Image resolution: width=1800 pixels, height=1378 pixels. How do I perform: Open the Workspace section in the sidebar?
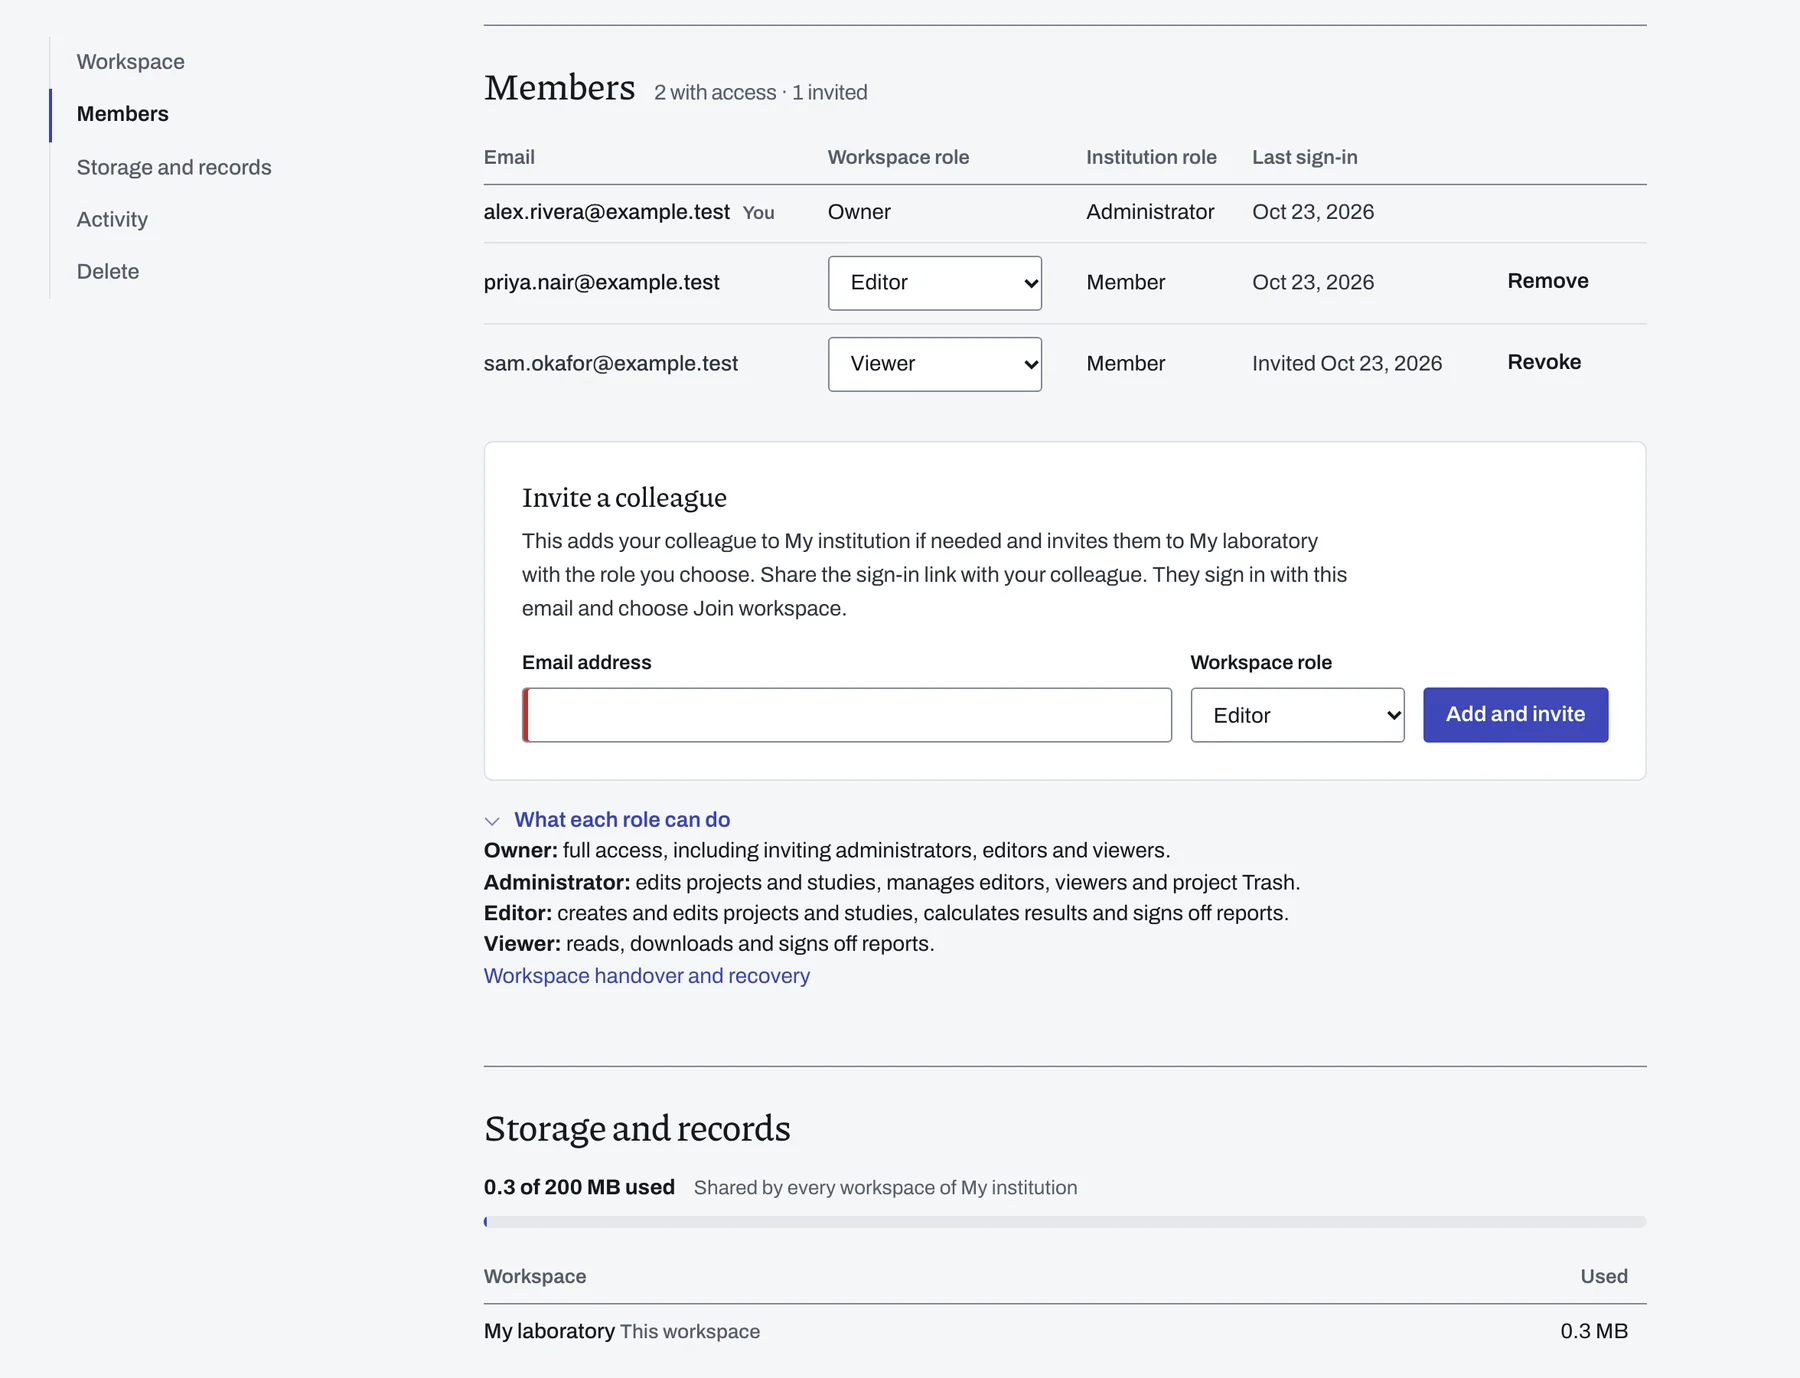(x=130, y=62)
